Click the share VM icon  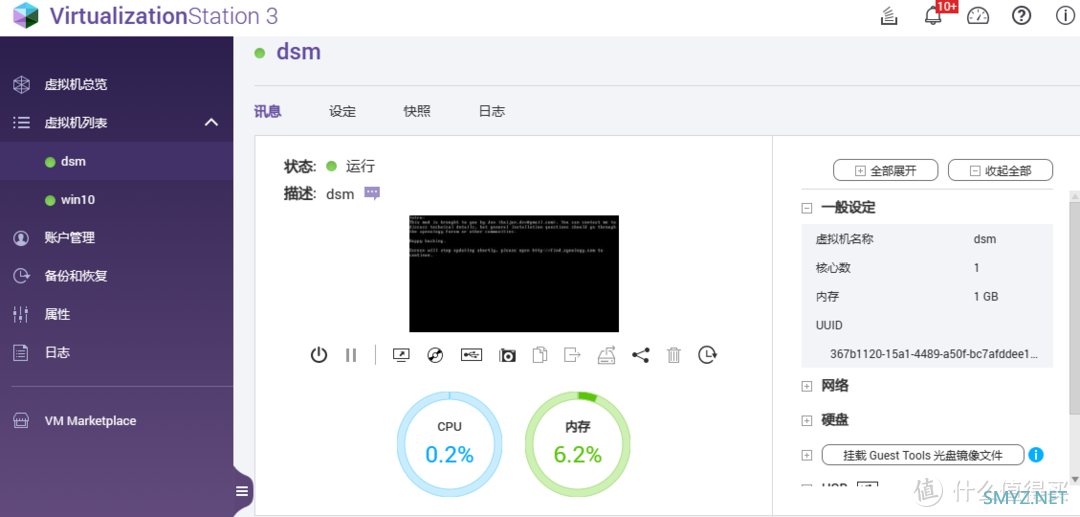coord(641,355)
